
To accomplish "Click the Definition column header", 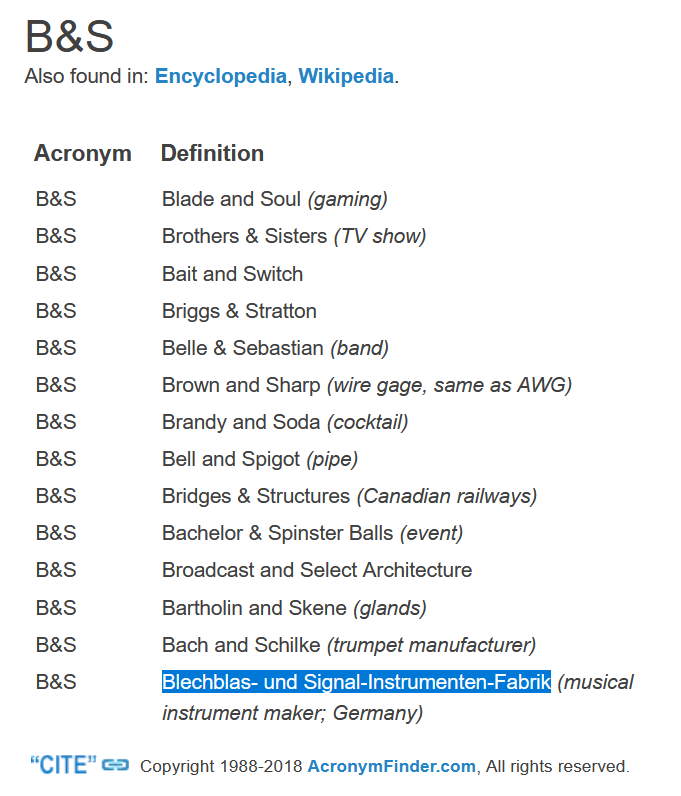I will coord(212,153).
